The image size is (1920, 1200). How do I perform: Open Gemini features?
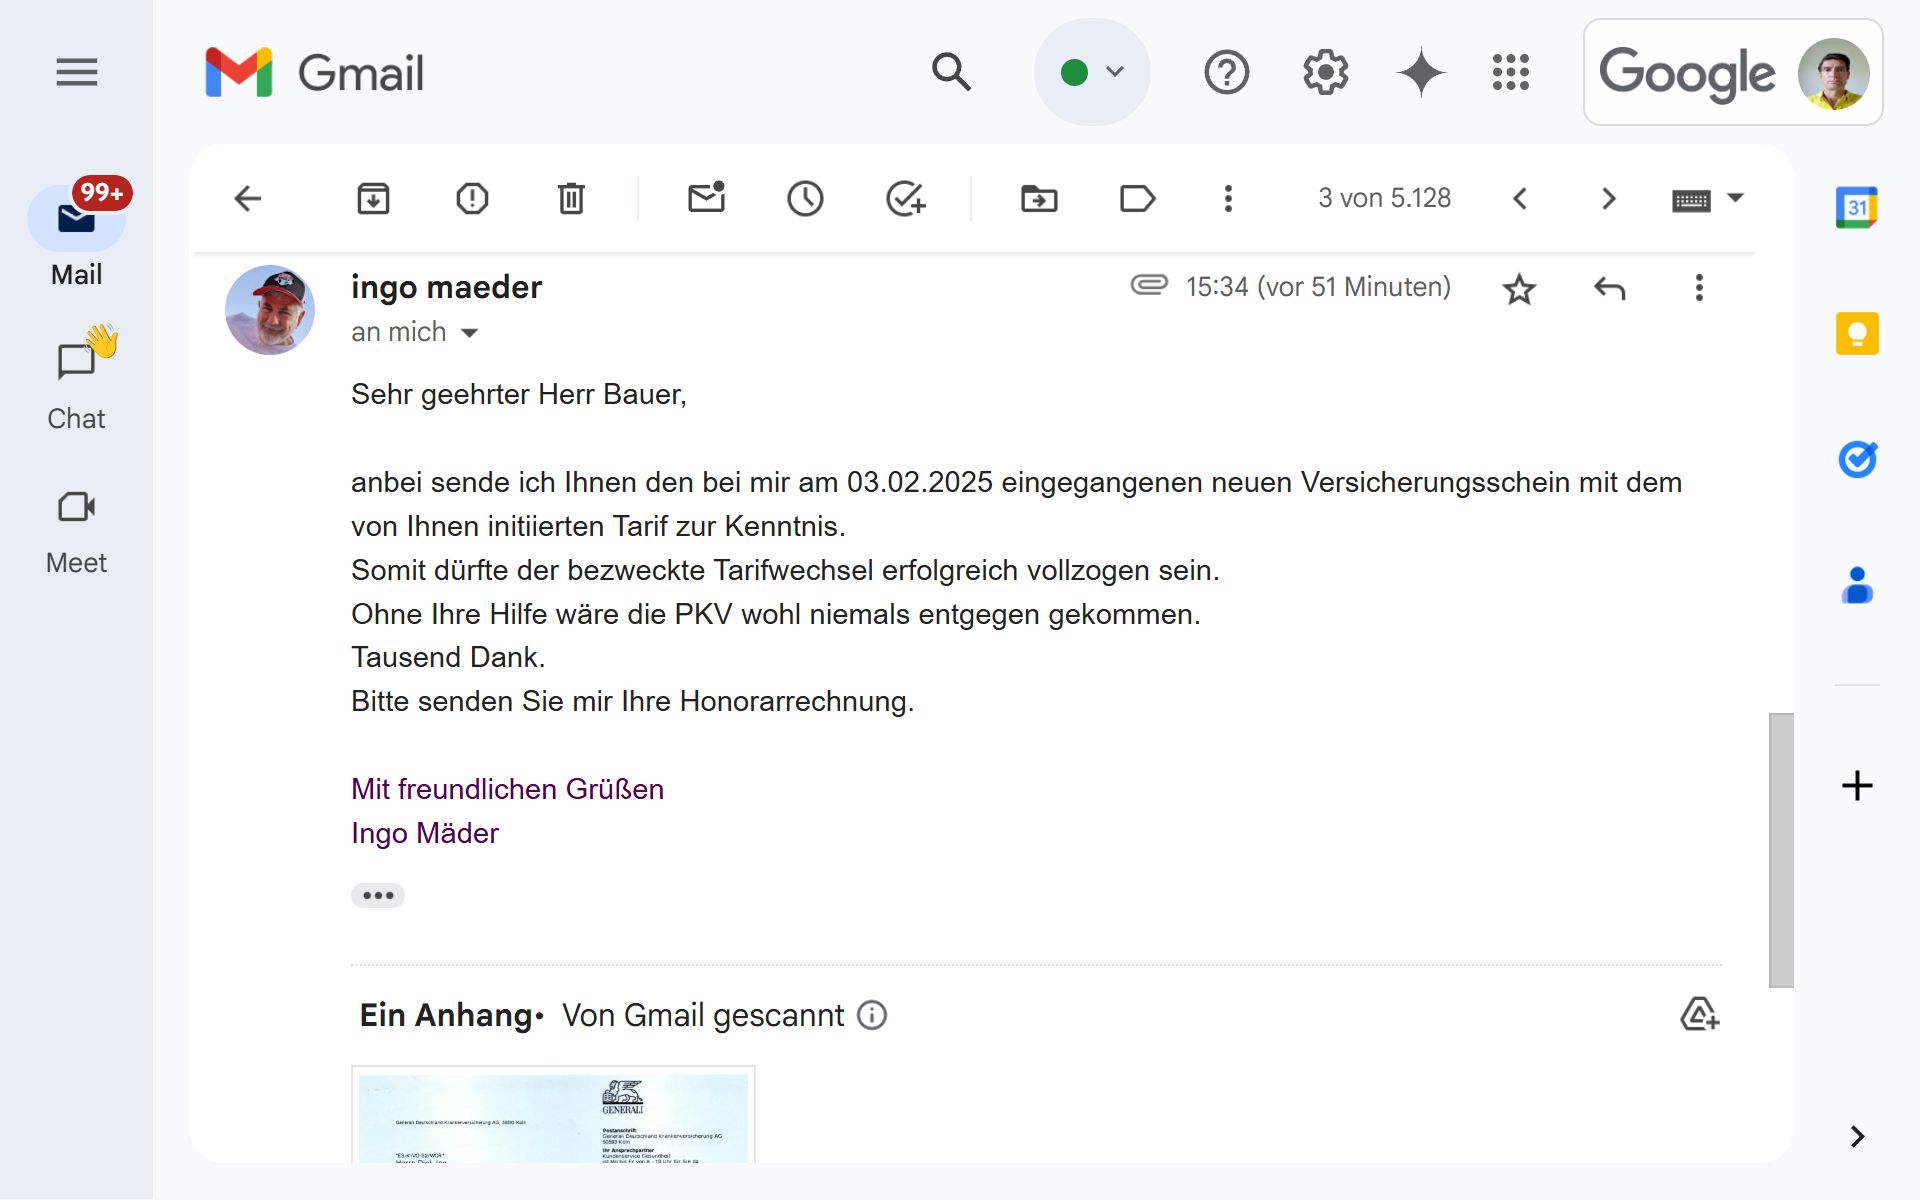tap(1421, 72)
